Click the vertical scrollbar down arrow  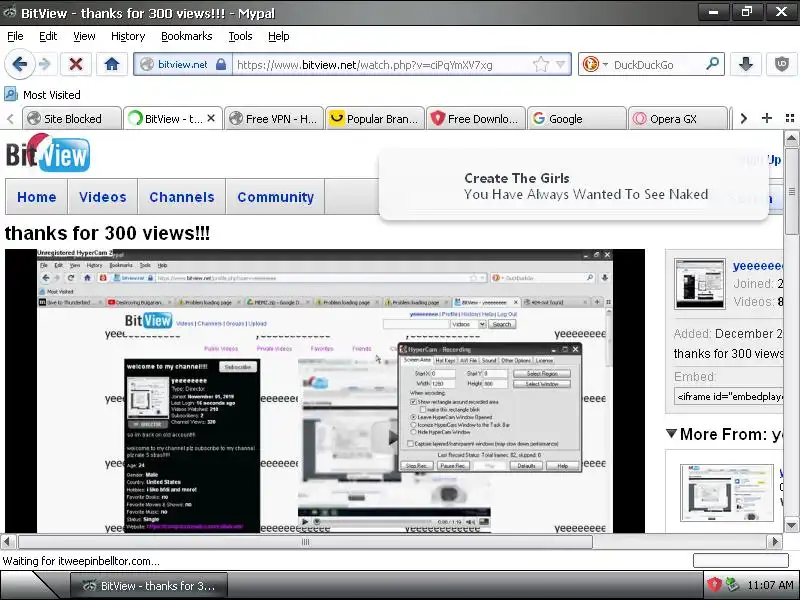point(791,525)
